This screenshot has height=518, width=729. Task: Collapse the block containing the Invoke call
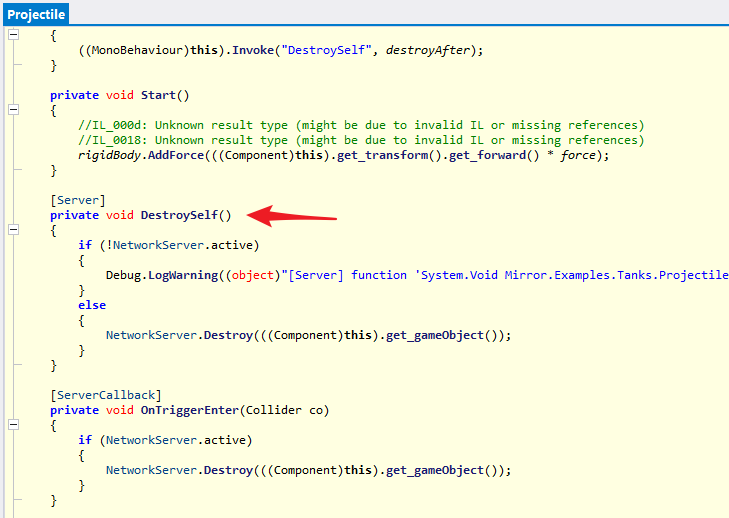13,34
